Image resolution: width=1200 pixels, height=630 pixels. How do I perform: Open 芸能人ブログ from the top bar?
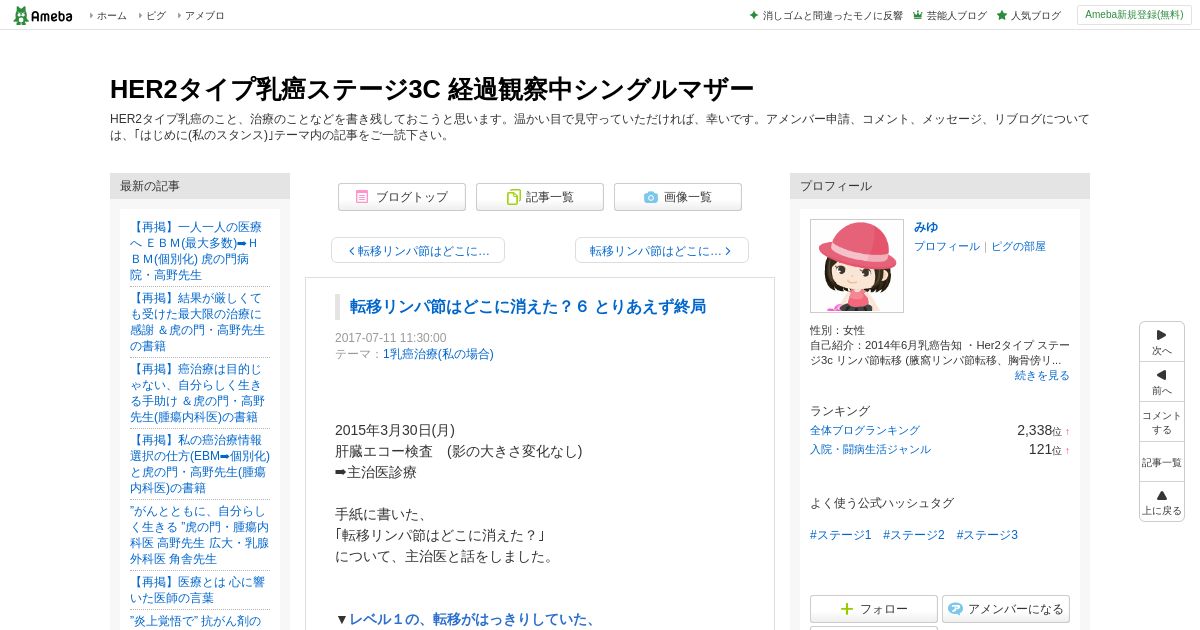click(x=949, y=15)
